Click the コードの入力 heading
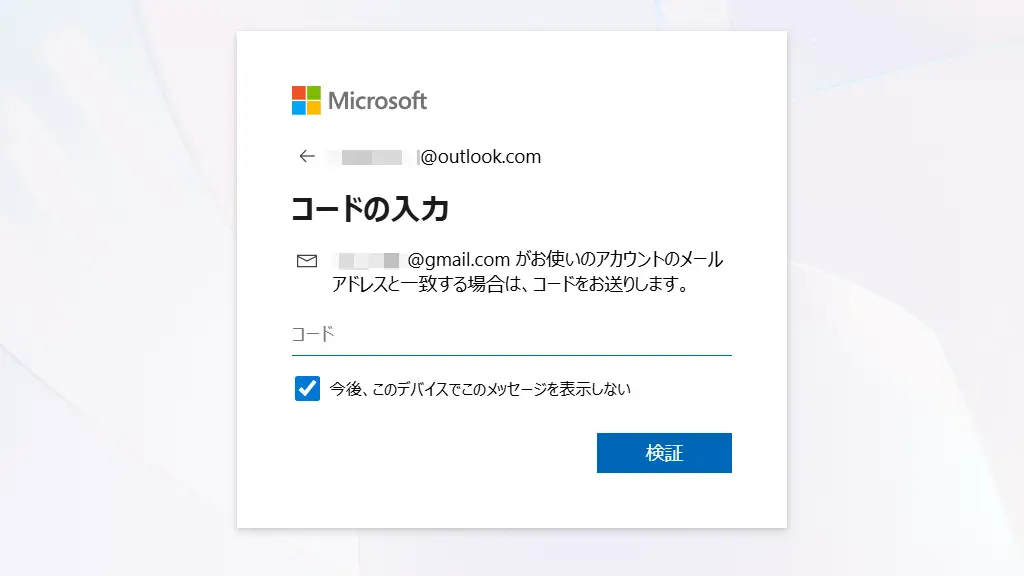The width and height of the screenshot is (1024, 576). [x=370, y=209]
